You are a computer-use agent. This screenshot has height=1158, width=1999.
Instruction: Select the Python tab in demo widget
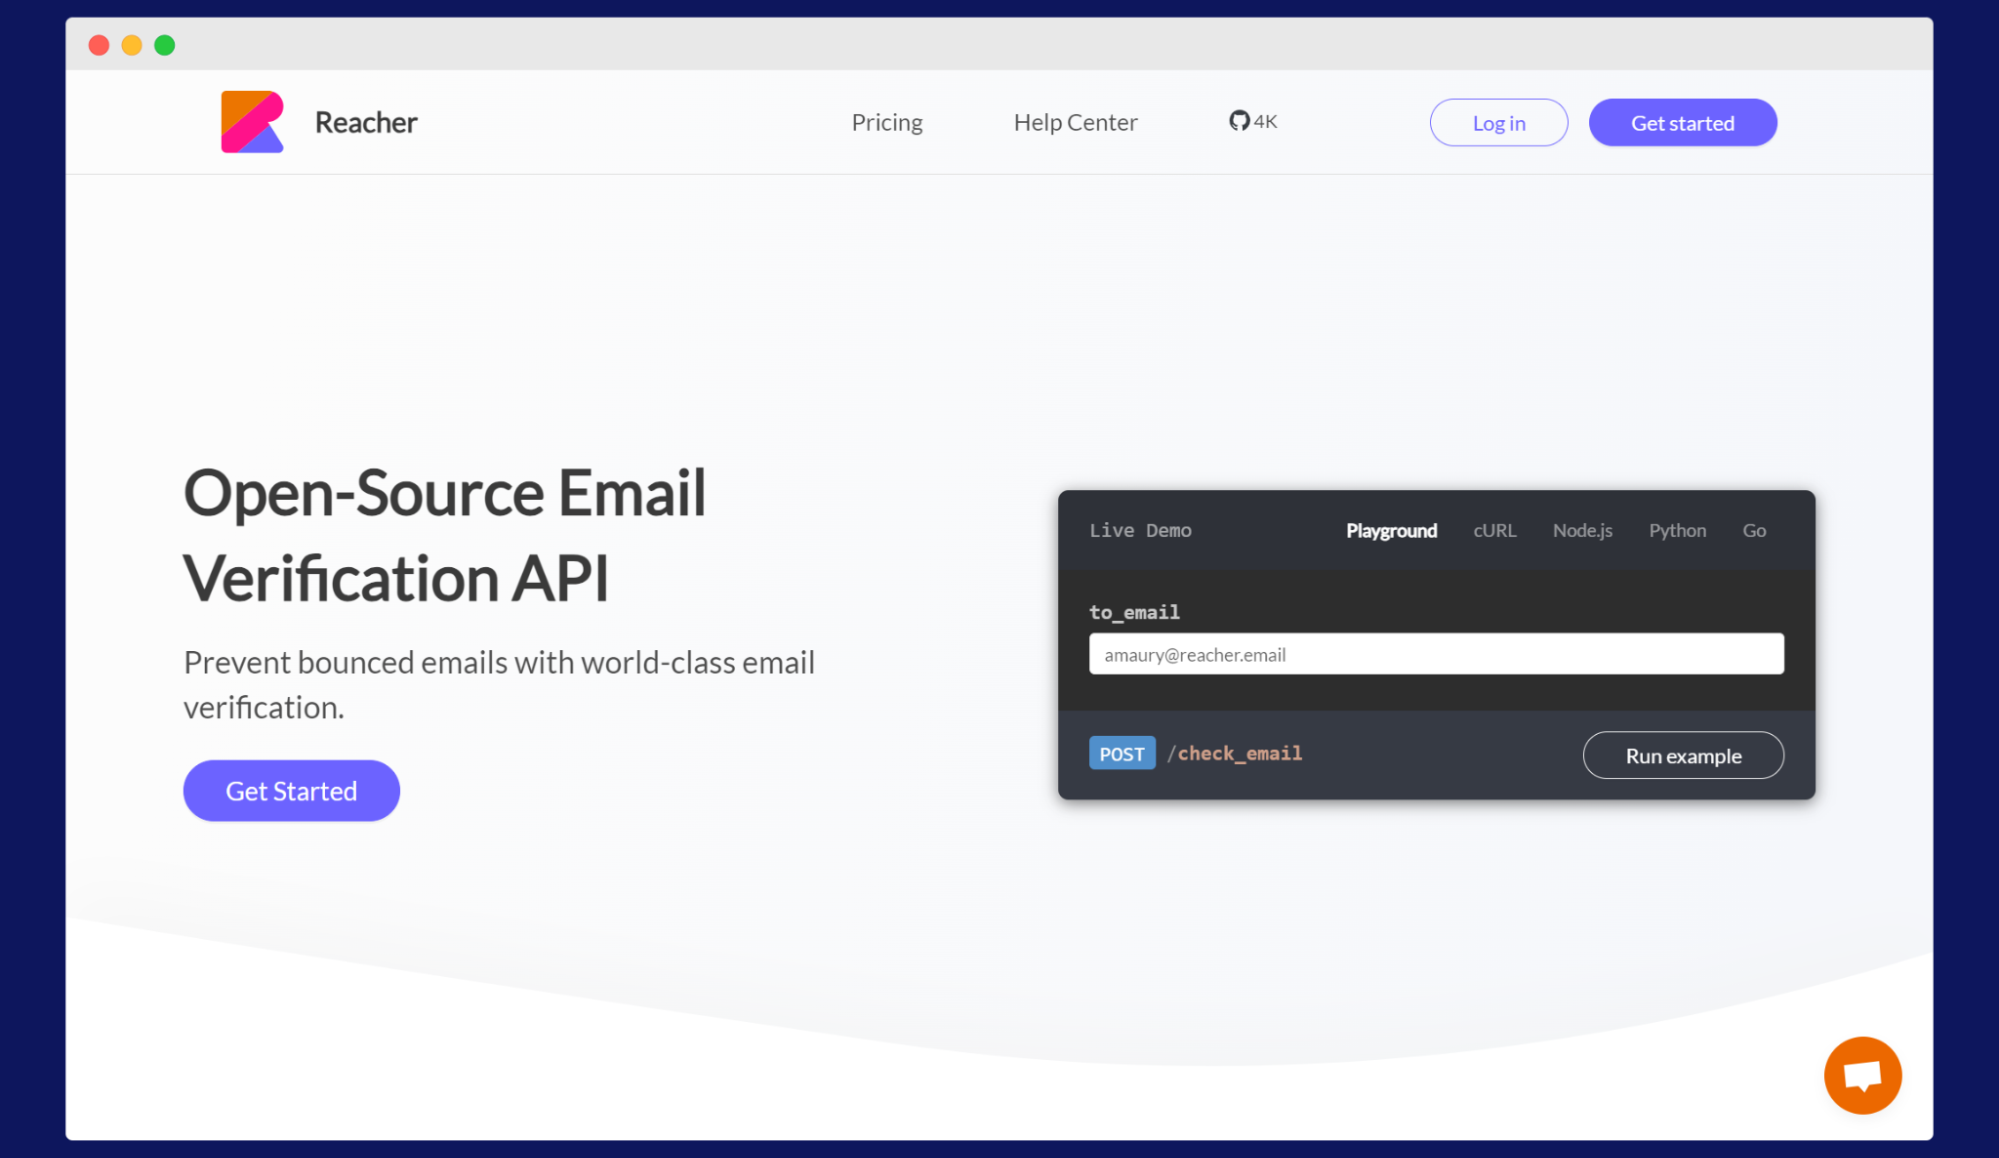coord(1676,529)
